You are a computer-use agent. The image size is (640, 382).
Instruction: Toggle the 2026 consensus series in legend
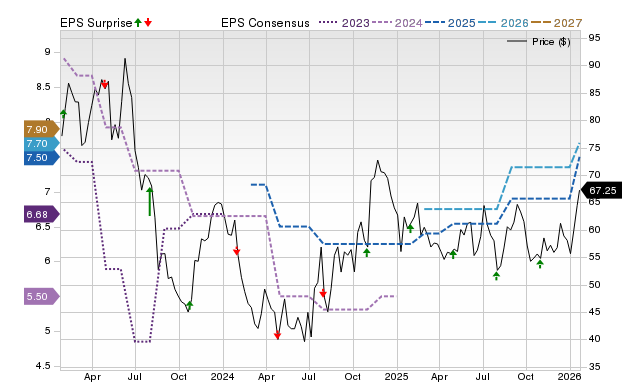pos(503,23)
